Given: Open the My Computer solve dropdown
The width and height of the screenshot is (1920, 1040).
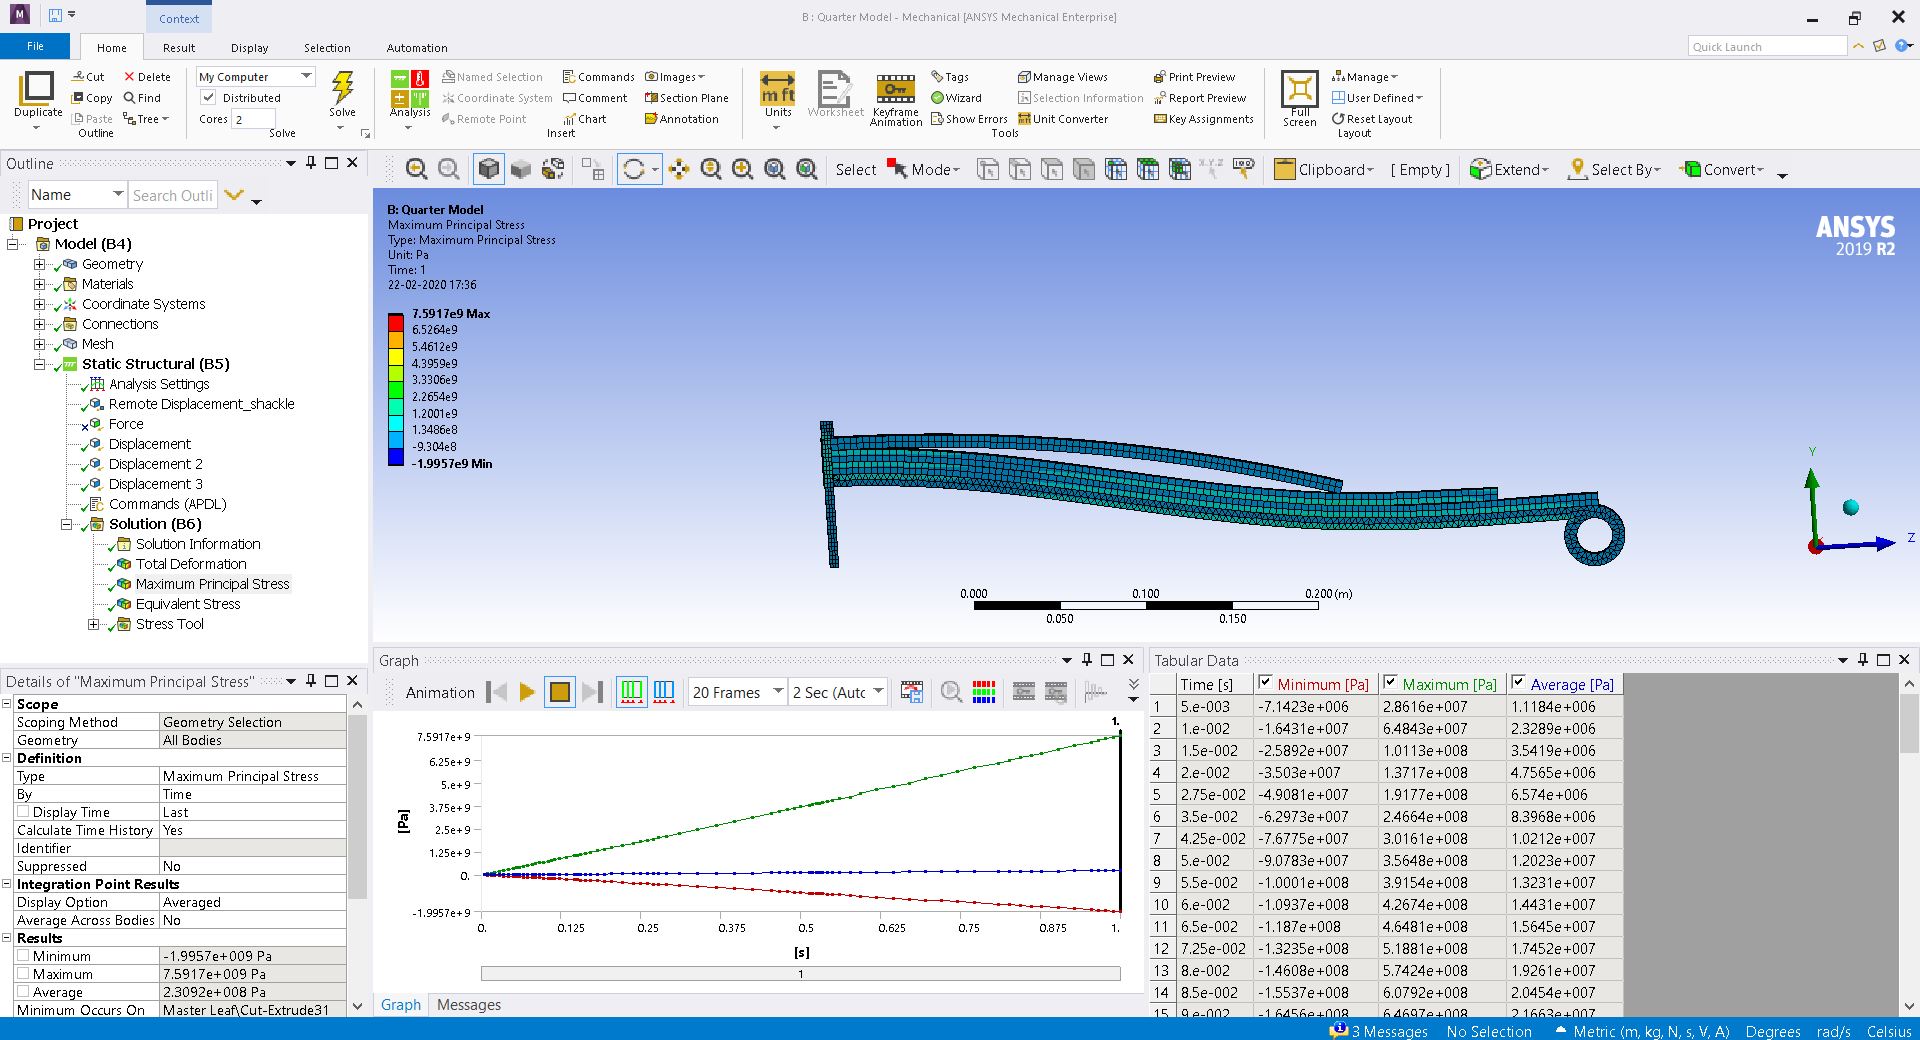Looking at the screenshot, I should (x=306, y=76).
